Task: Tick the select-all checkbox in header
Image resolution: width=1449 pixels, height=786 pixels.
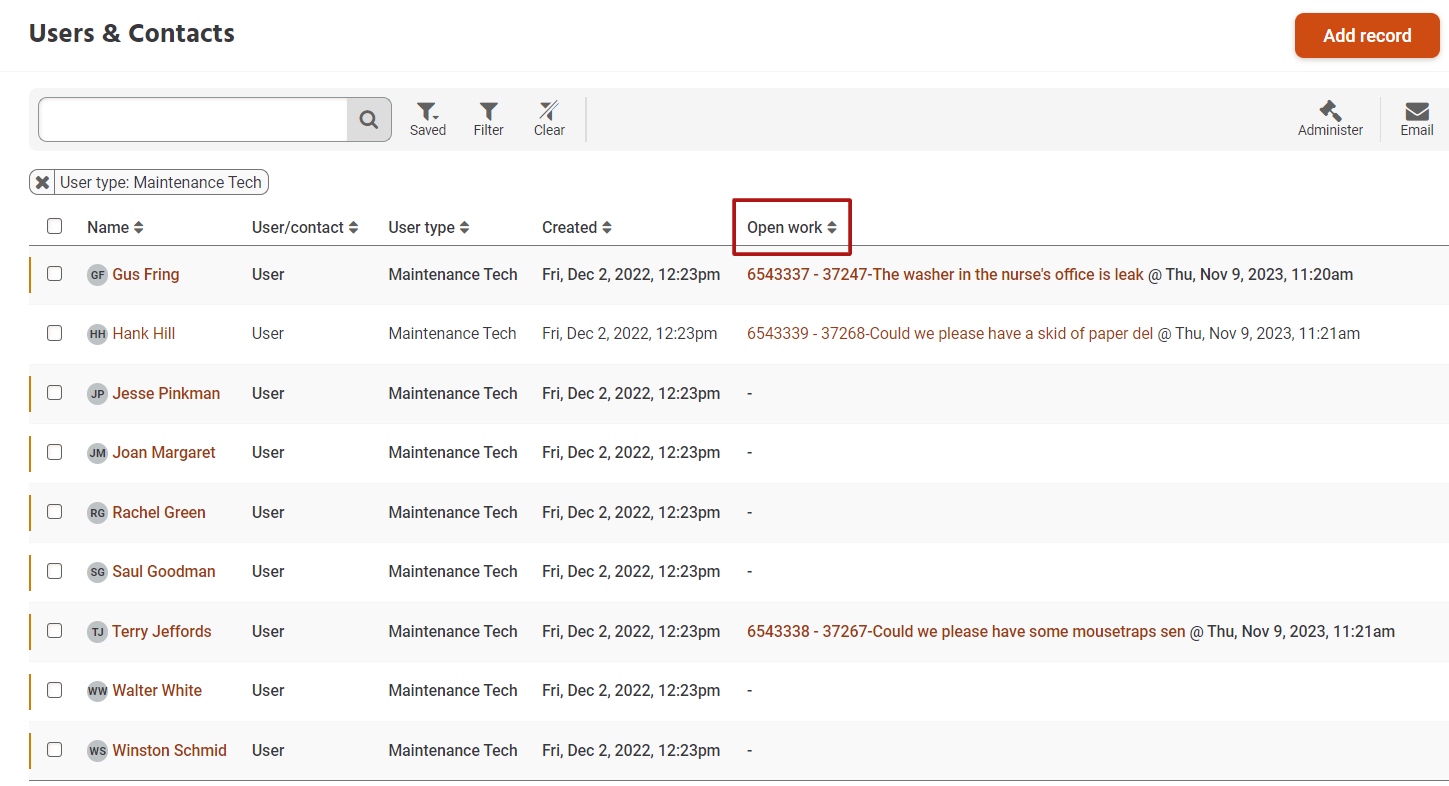Action: [54, 226]
